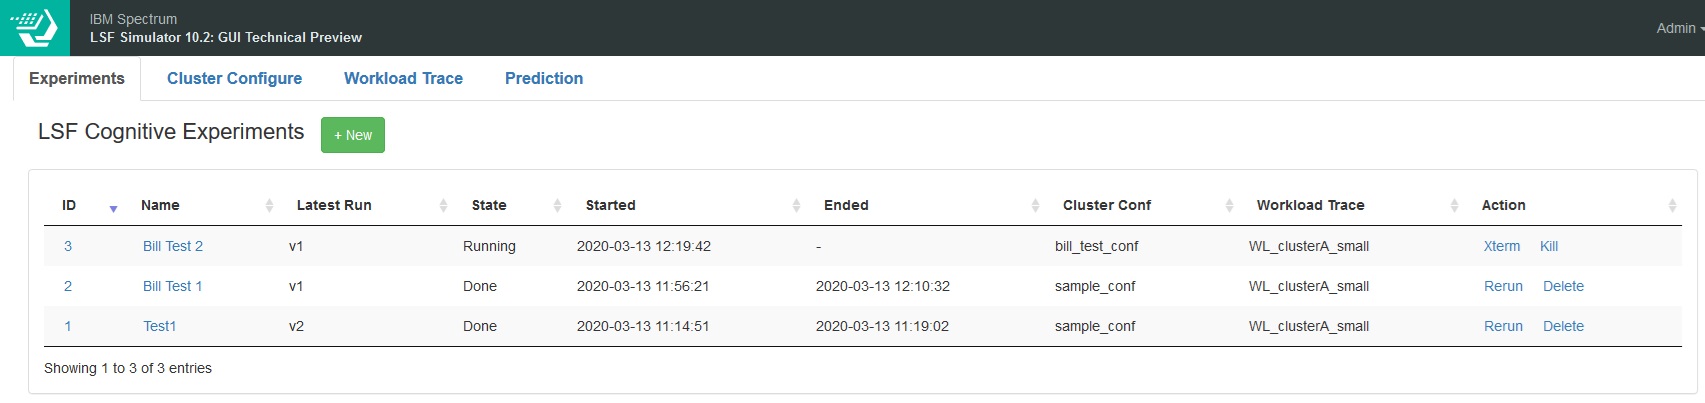Viewport: 1705px width, 403px height.
Task: Sort by State column arrows
Action: pyautogui.click(x=557, y=205)
